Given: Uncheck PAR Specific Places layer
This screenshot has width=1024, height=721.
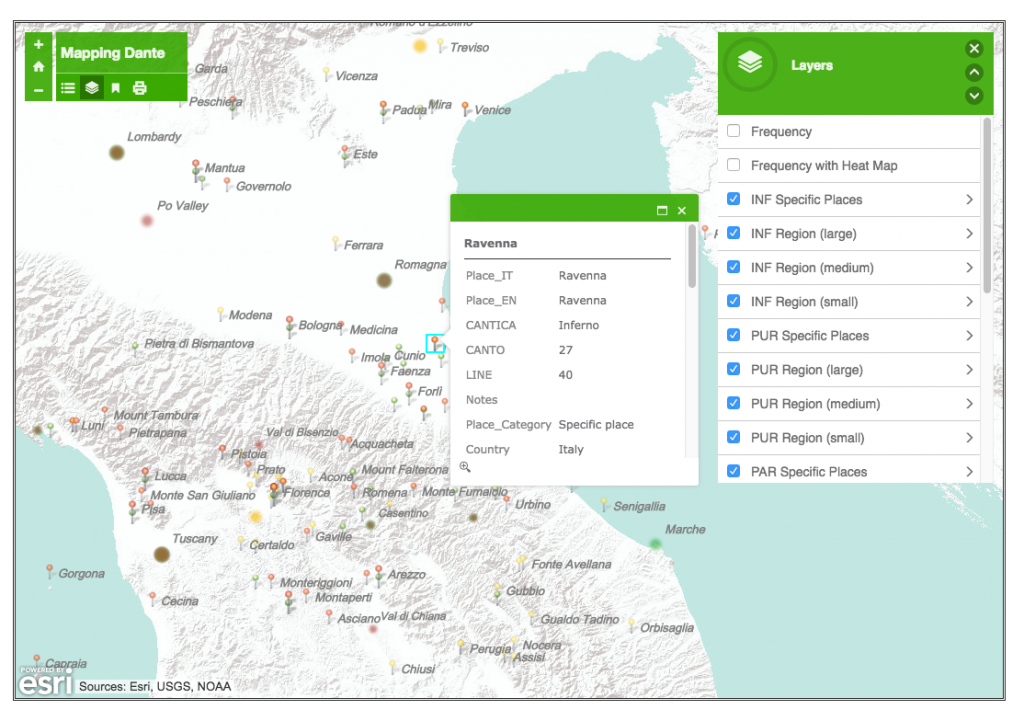Looking at the screenshot, I should (x=734, y=470).
